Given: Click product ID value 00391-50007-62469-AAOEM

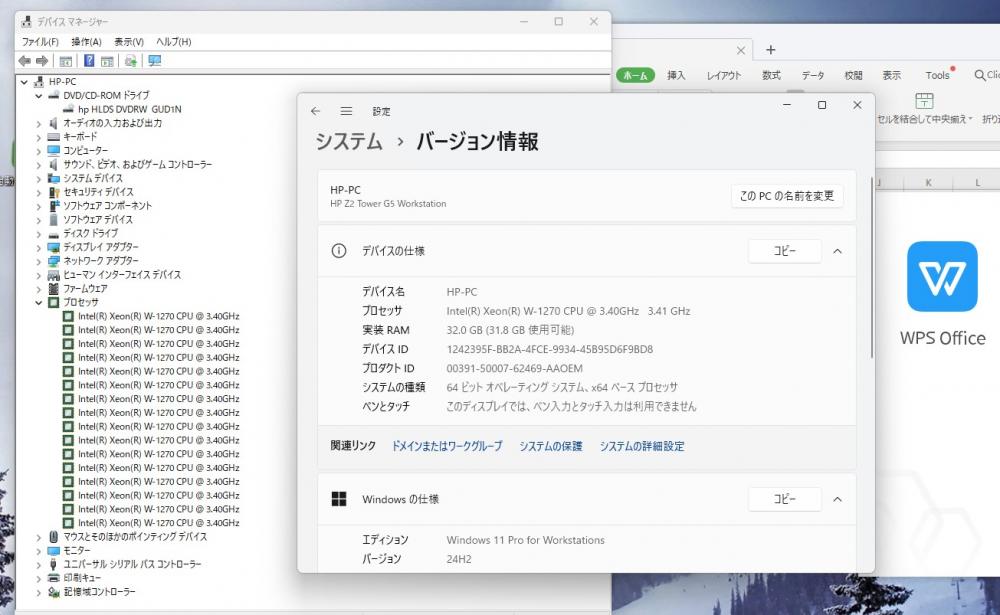Looking at the screenshot, I should (514, 368).
